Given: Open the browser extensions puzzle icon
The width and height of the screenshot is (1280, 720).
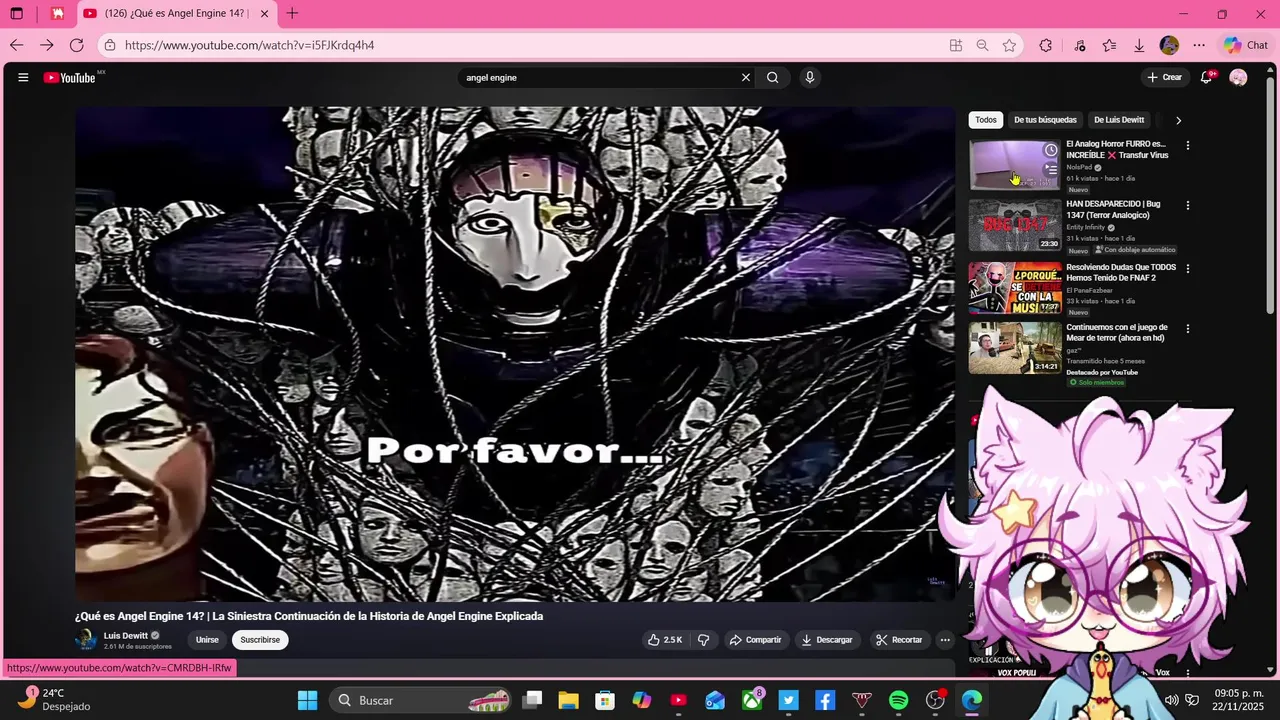Looking at the screenshot, I should click(1045, 45).
